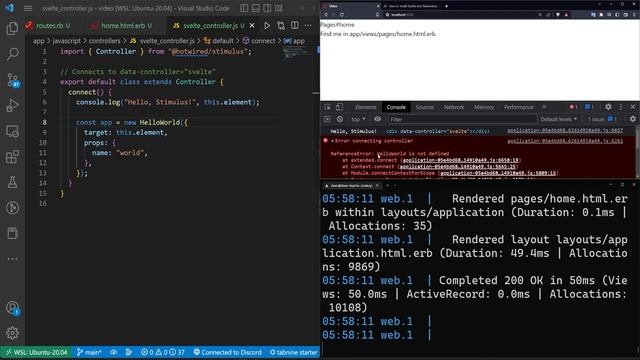Open the Performance DevTools tab

coord(518,107)
